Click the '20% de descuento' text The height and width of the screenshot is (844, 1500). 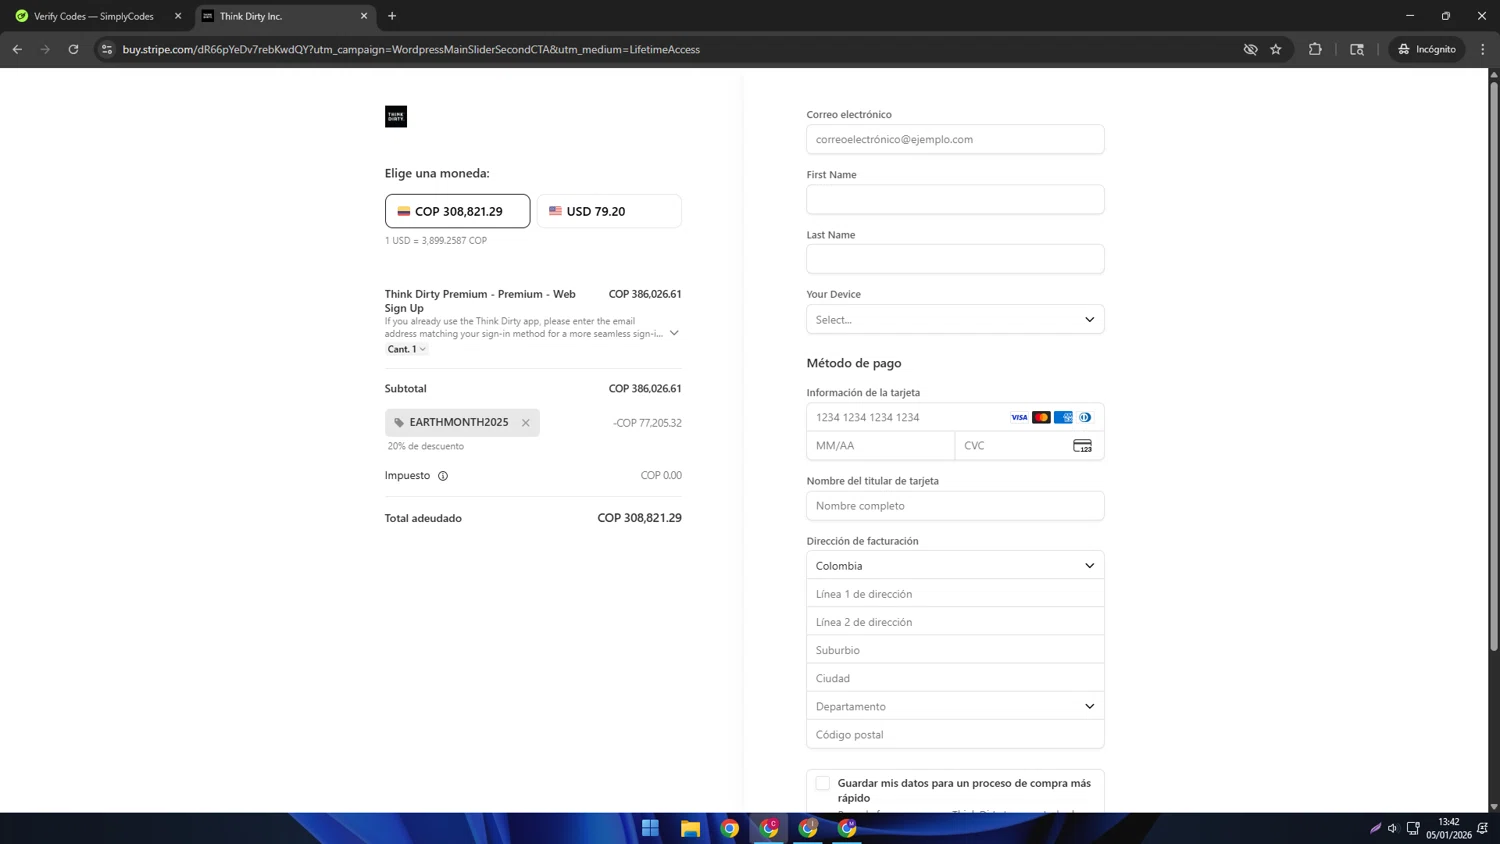[x=426, y=446]
